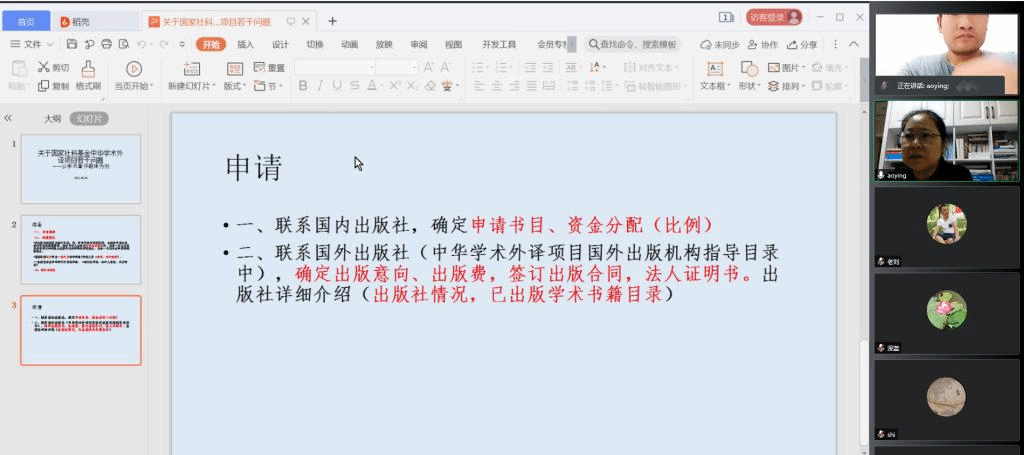Viewport: 1024px width, 455px height.
Task: Switch to the Insert (插入) ribbon tab
Action: (x=245, y=44)
